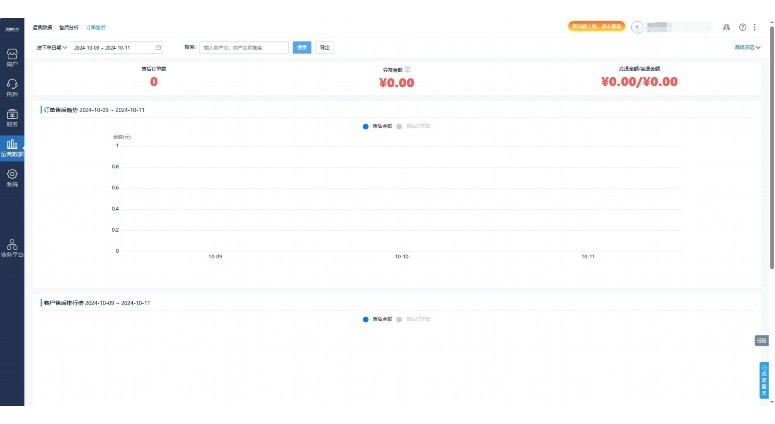Toggle blue legend series in order trend chart
The image size is (775, 424).
coord(377,126)
